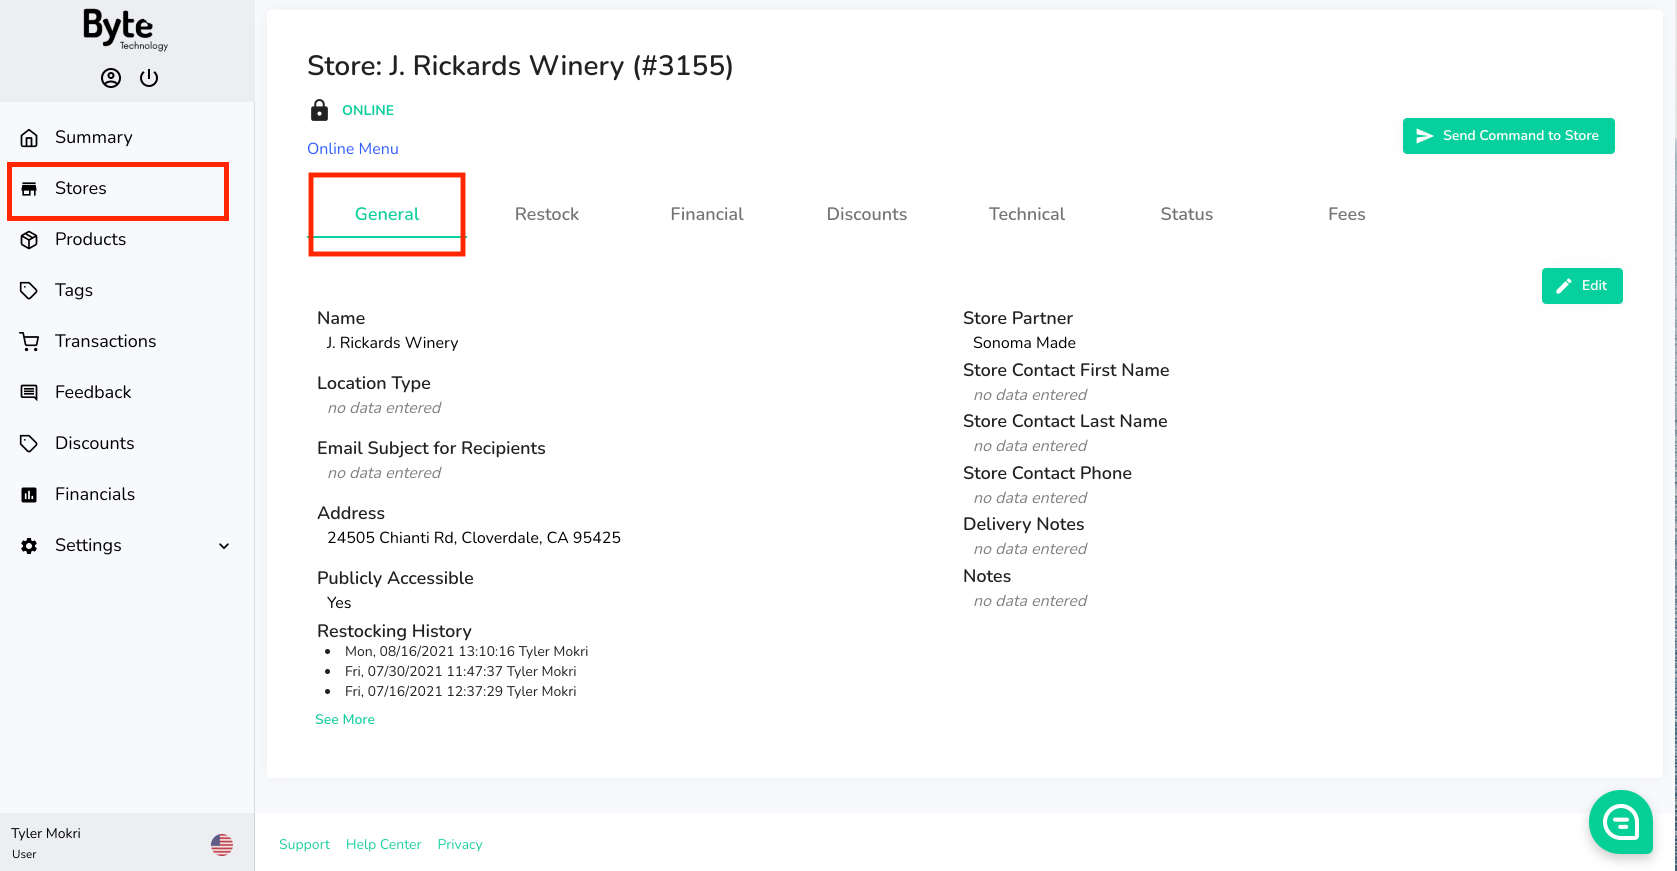Image resolution: width=1677 pixels, height=871 pixels.
Task: Click Email Subject for Recipients label
Action: pyautogui.click(x=431, y=448)
